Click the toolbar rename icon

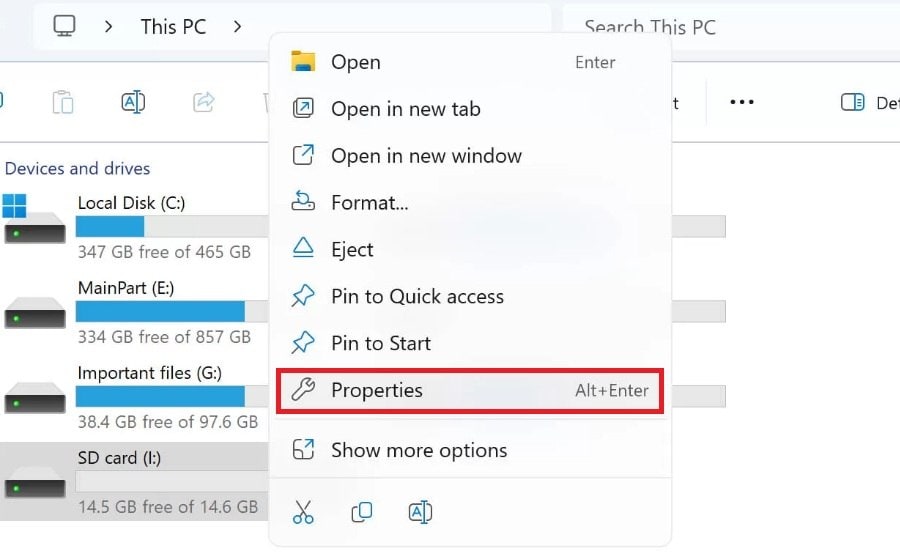point(133,102)
